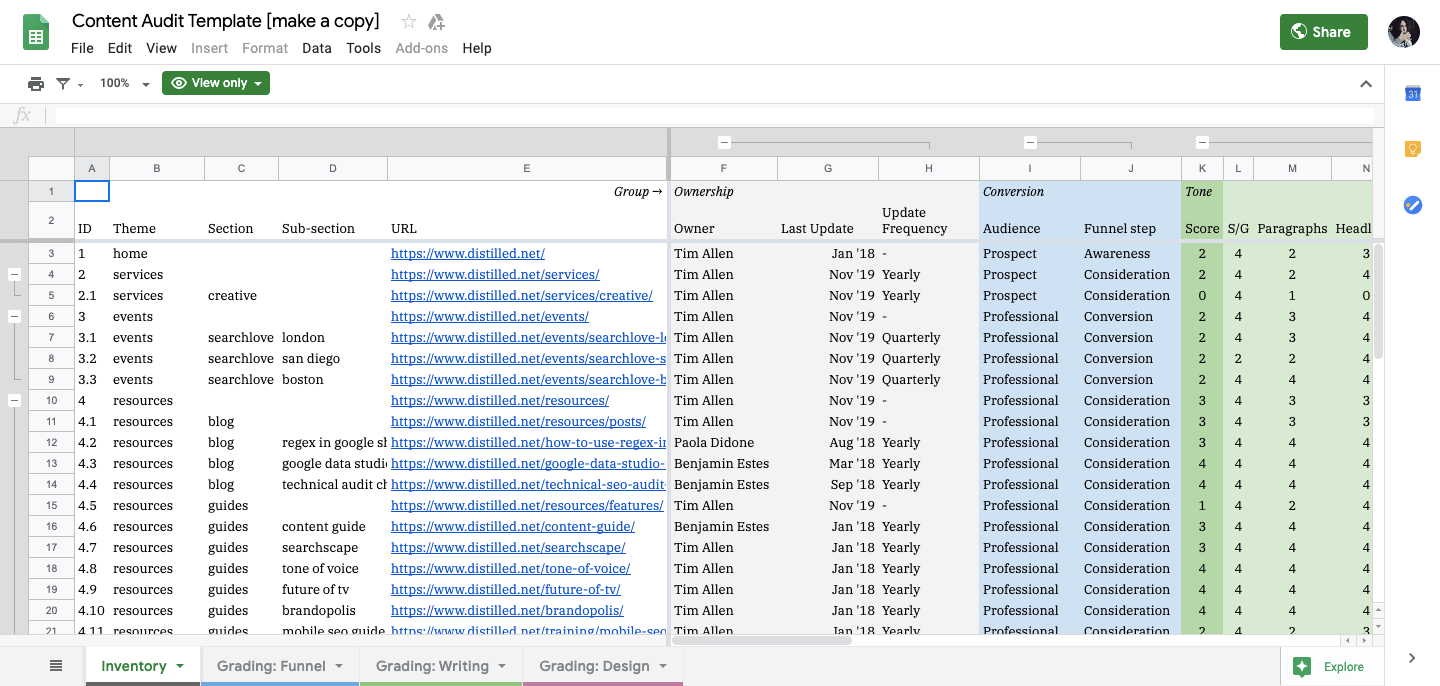Open Google Calendar from the side panel
The image size is (1440, 686).
pos(1412,93)
